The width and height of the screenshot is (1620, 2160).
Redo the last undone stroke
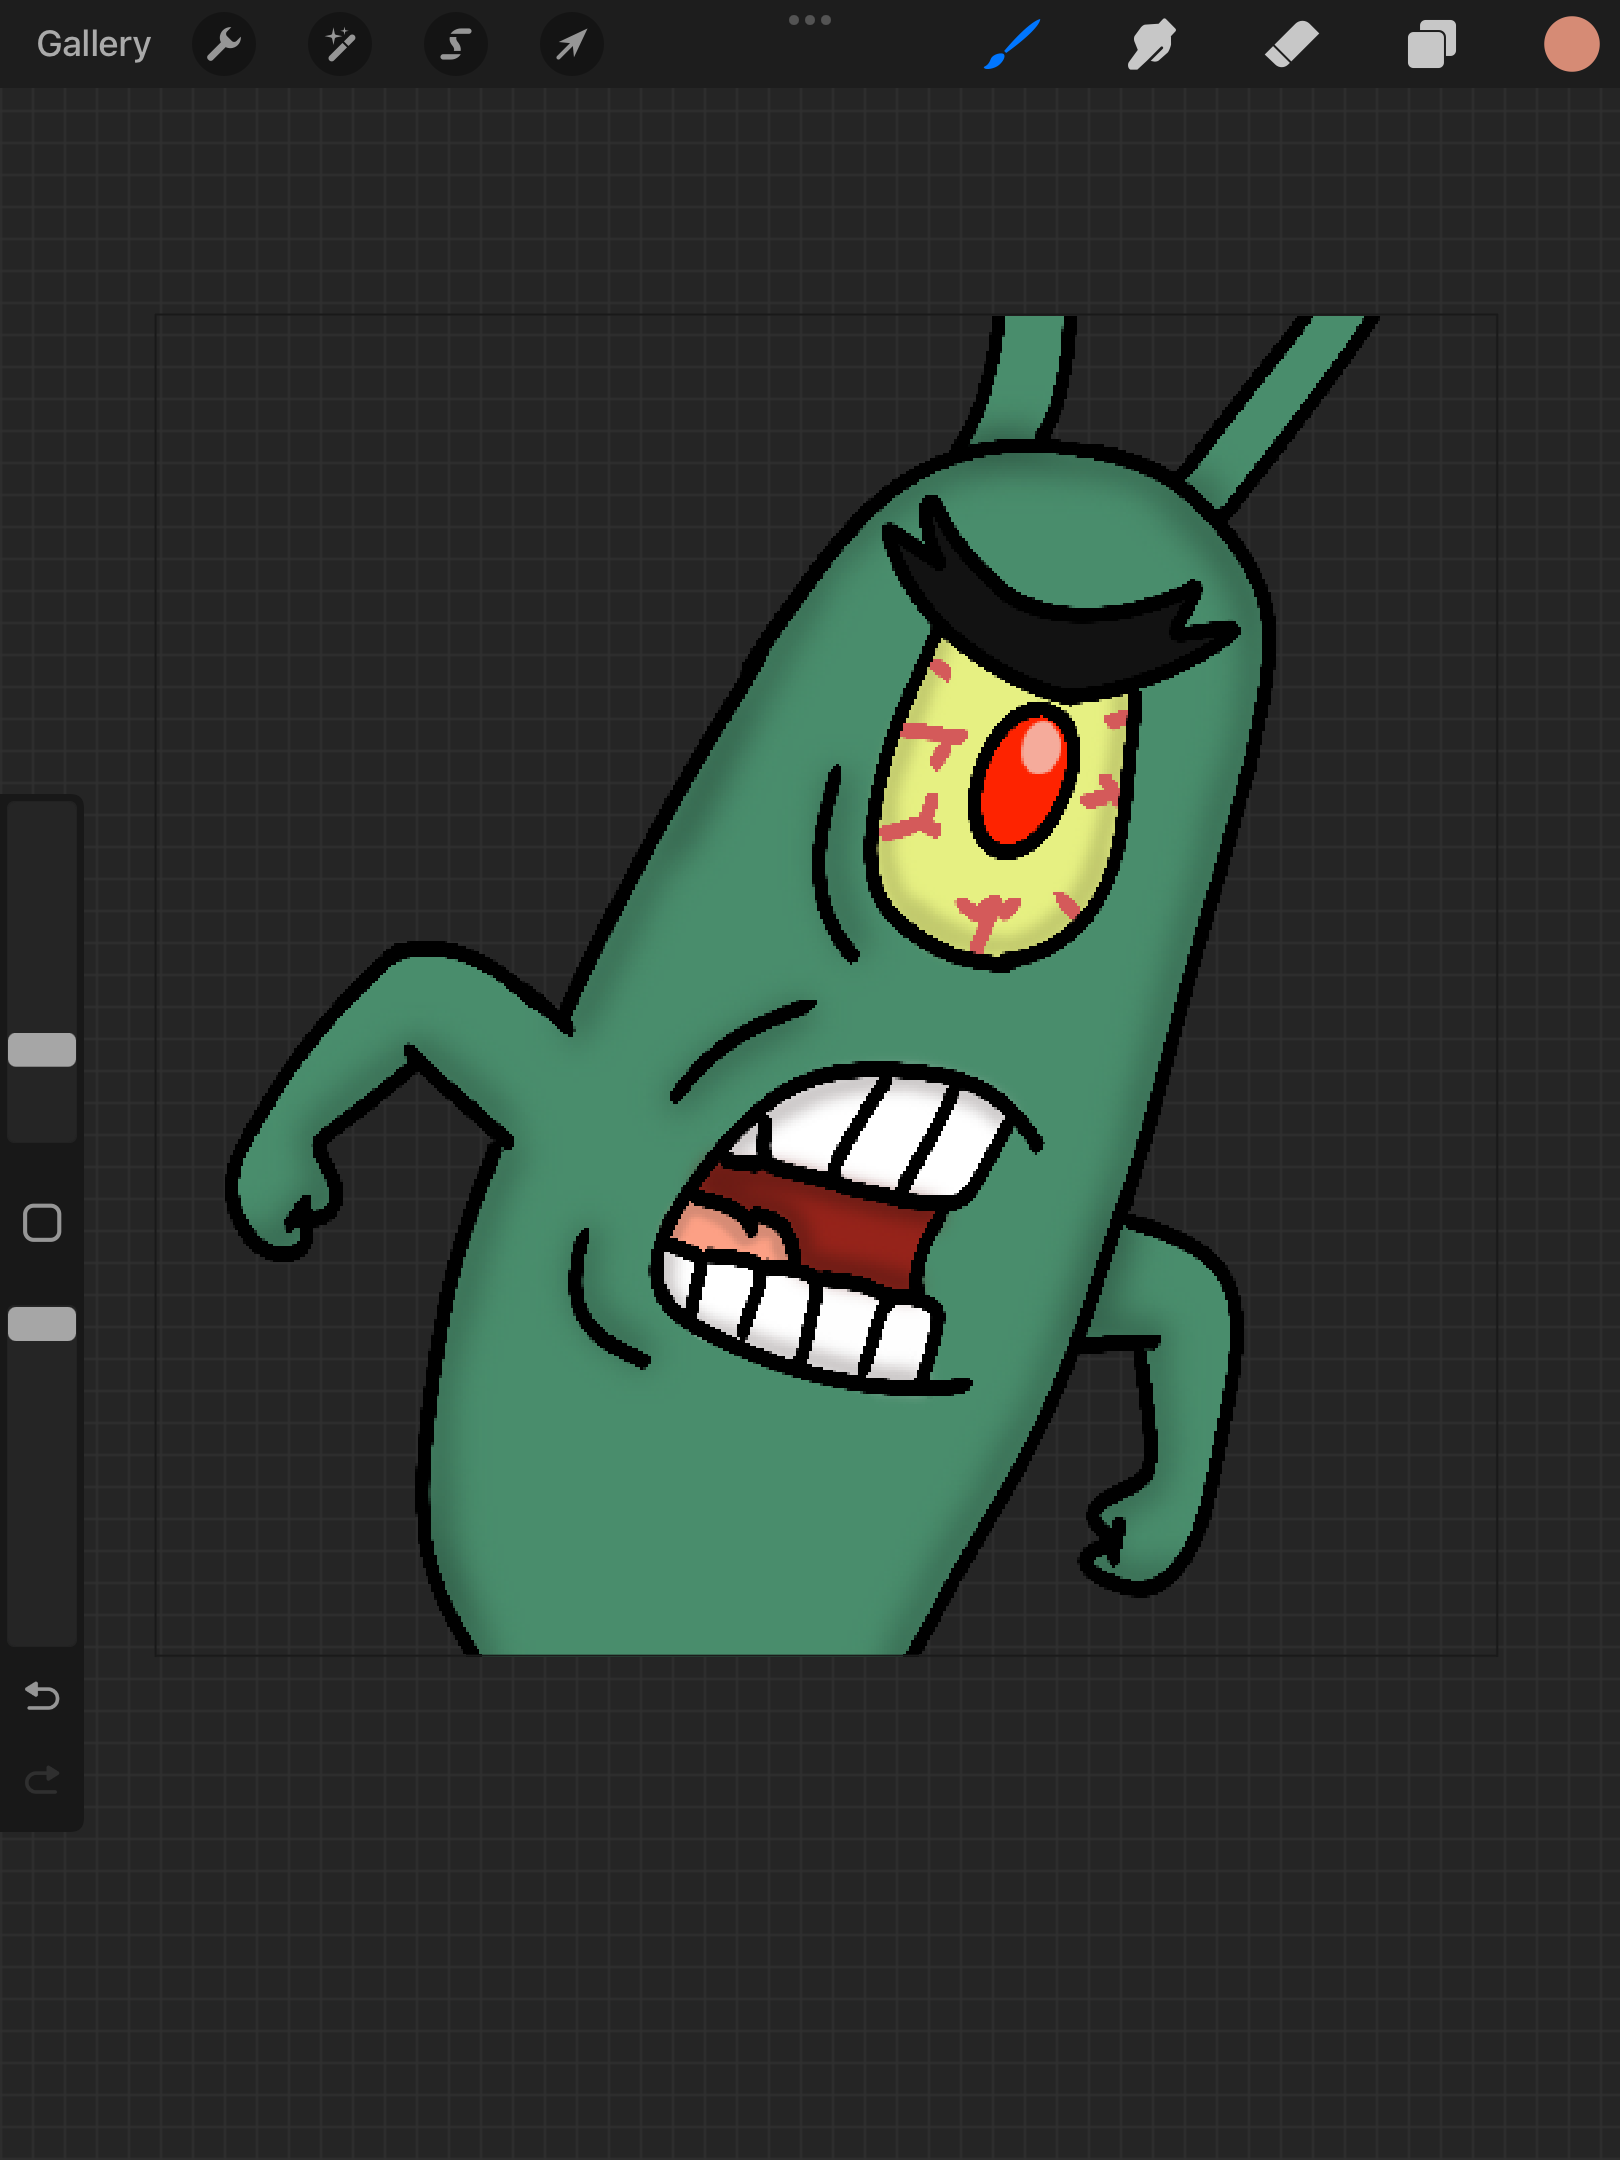(x=42, y=1780)
